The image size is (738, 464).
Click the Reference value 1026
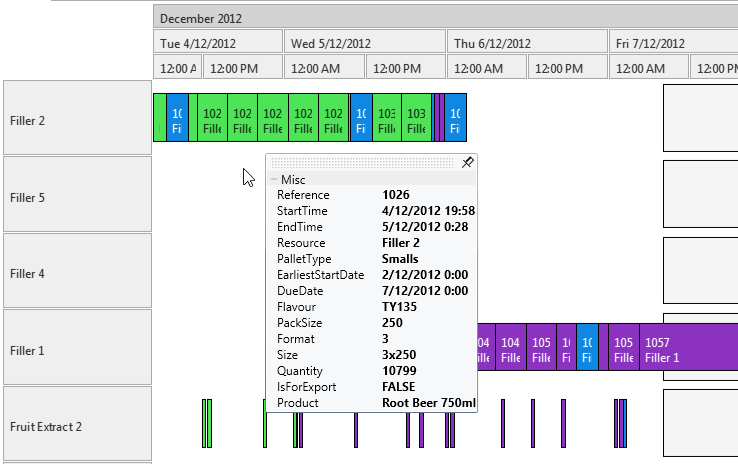click(x=395, y=195)
